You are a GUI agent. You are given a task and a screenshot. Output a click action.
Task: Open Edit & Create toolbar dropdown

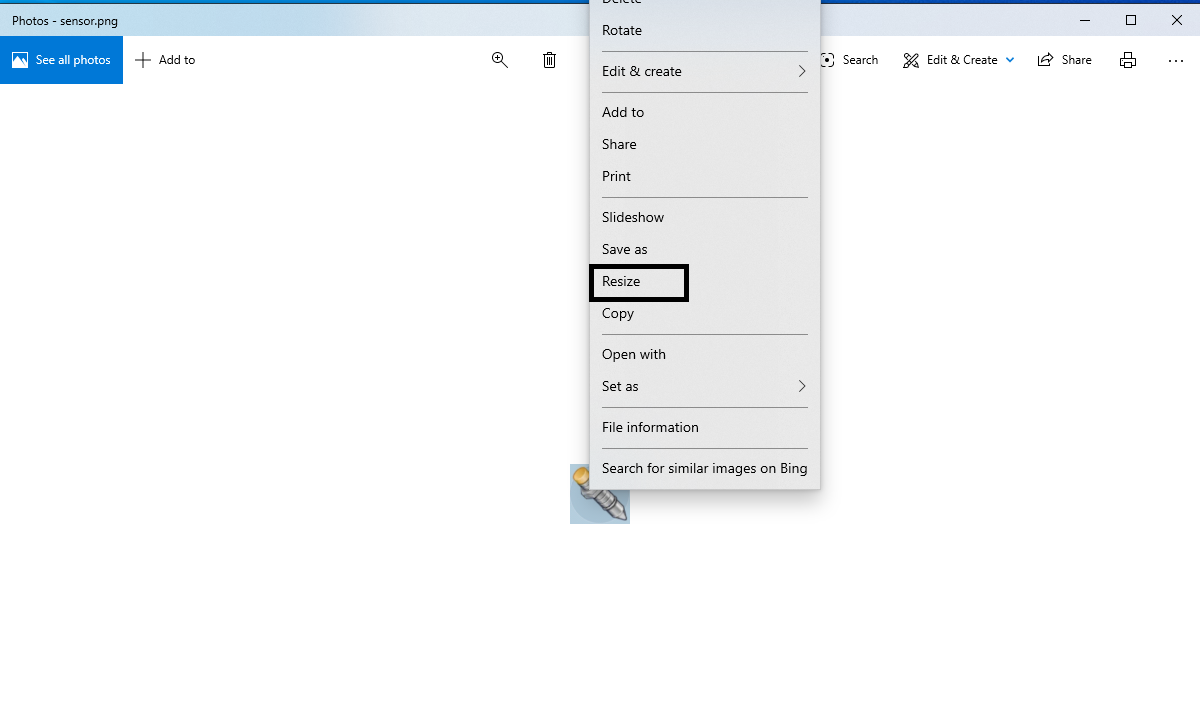958,60
